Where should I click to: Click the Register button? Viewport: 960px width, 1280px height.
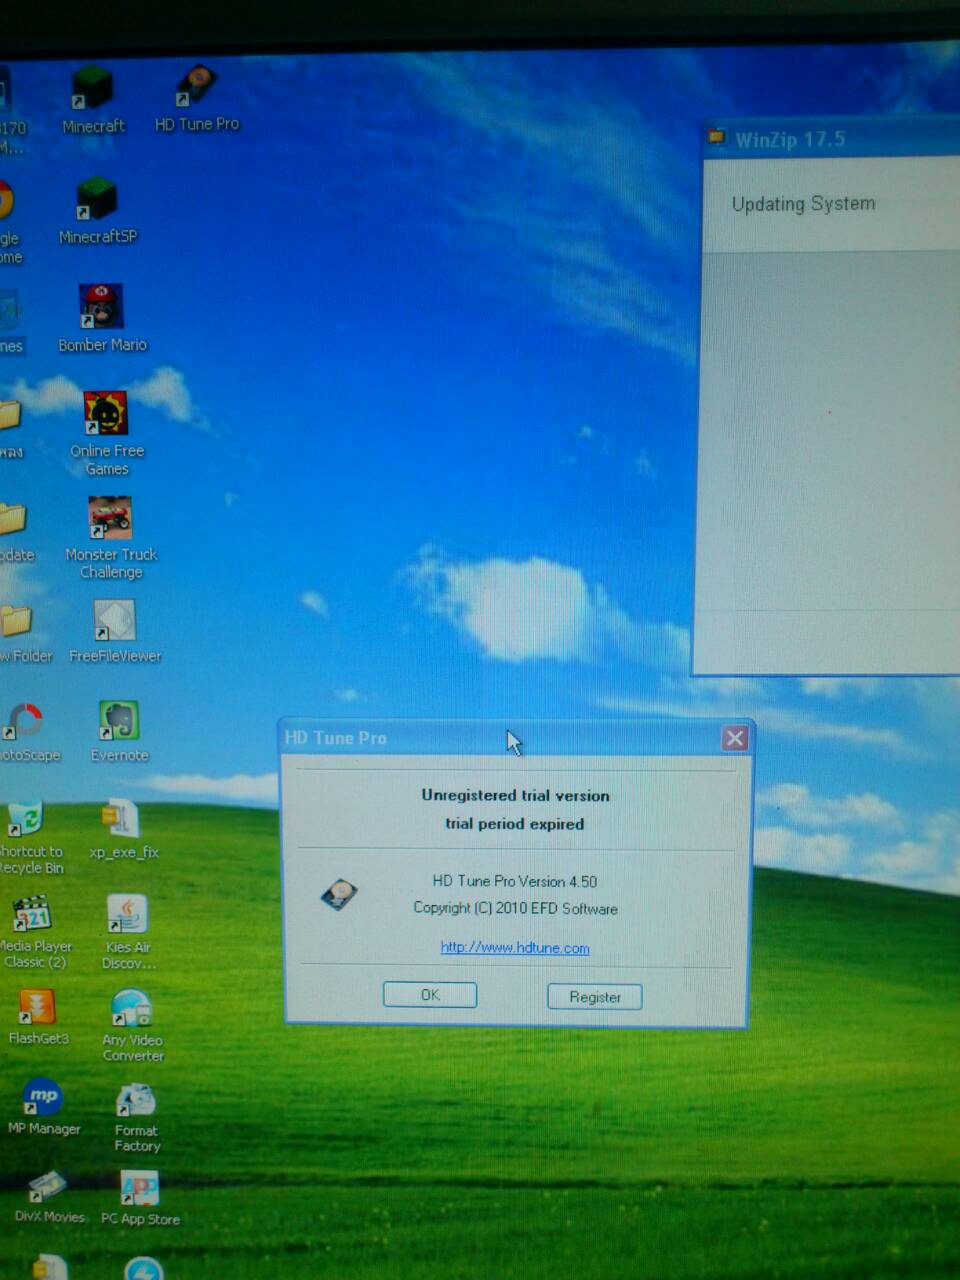click(x=594, y=997)
